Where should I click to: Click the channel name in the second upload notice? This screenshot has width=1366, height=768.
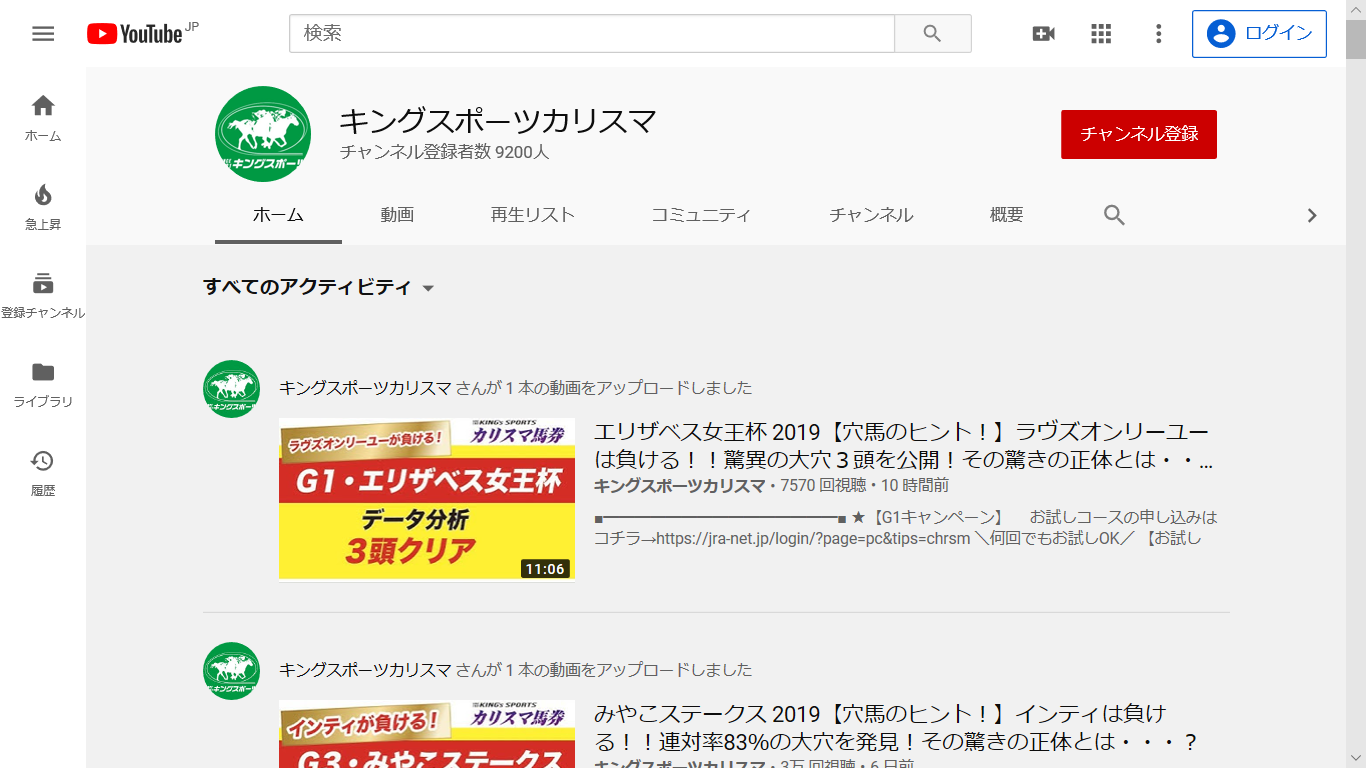[366, 670]
